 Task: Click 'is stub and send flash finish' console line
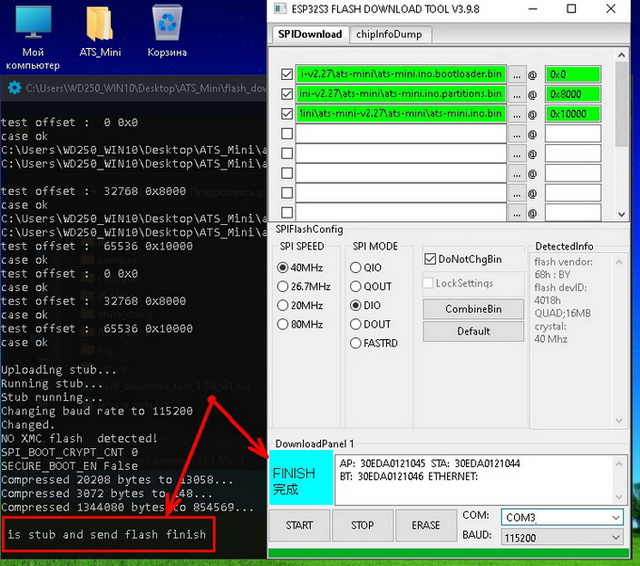(x=107, y=535)
